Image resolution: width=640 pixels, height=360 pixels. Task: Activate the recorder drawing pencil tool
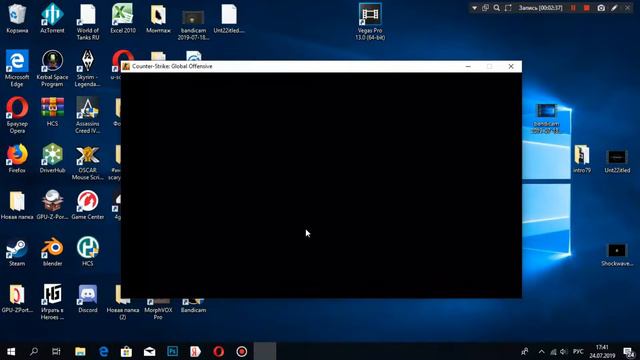[614, 8]
